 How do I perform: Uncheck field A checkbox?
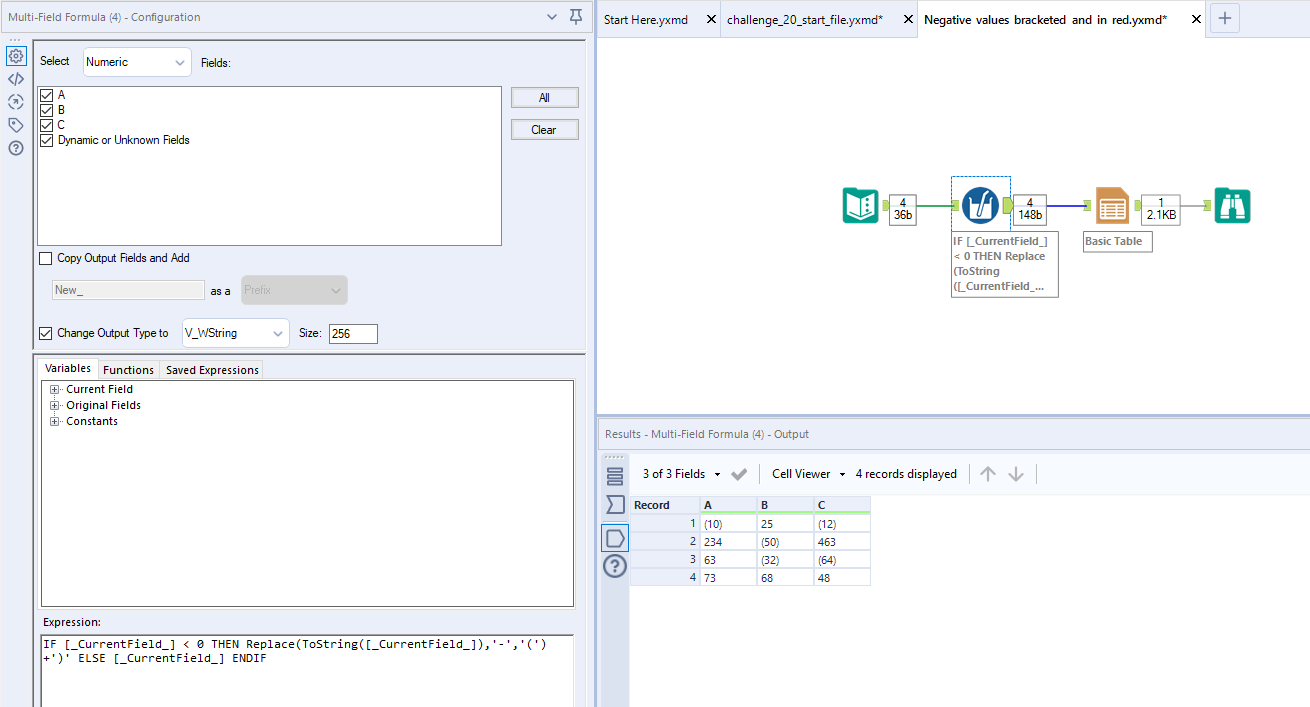(x=46, y=95)
